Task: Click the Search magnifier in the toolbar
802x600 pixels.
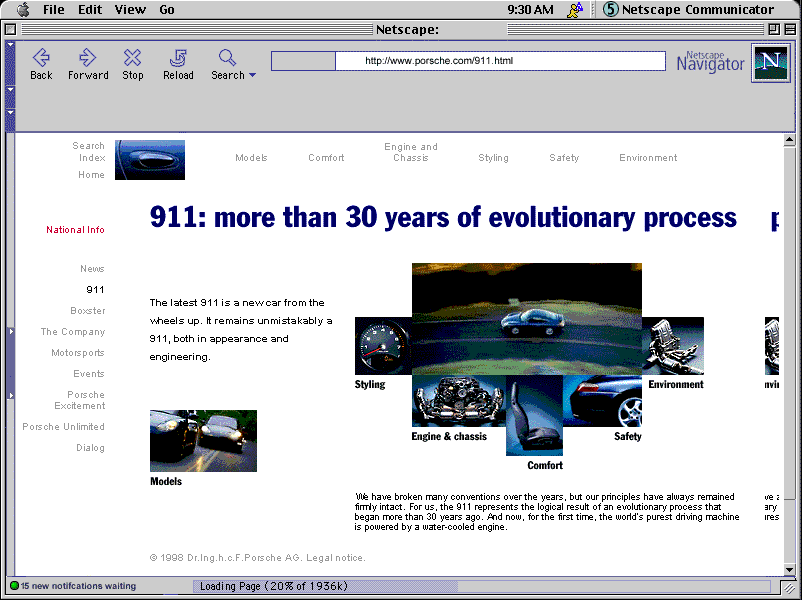Action: [227, 58]
